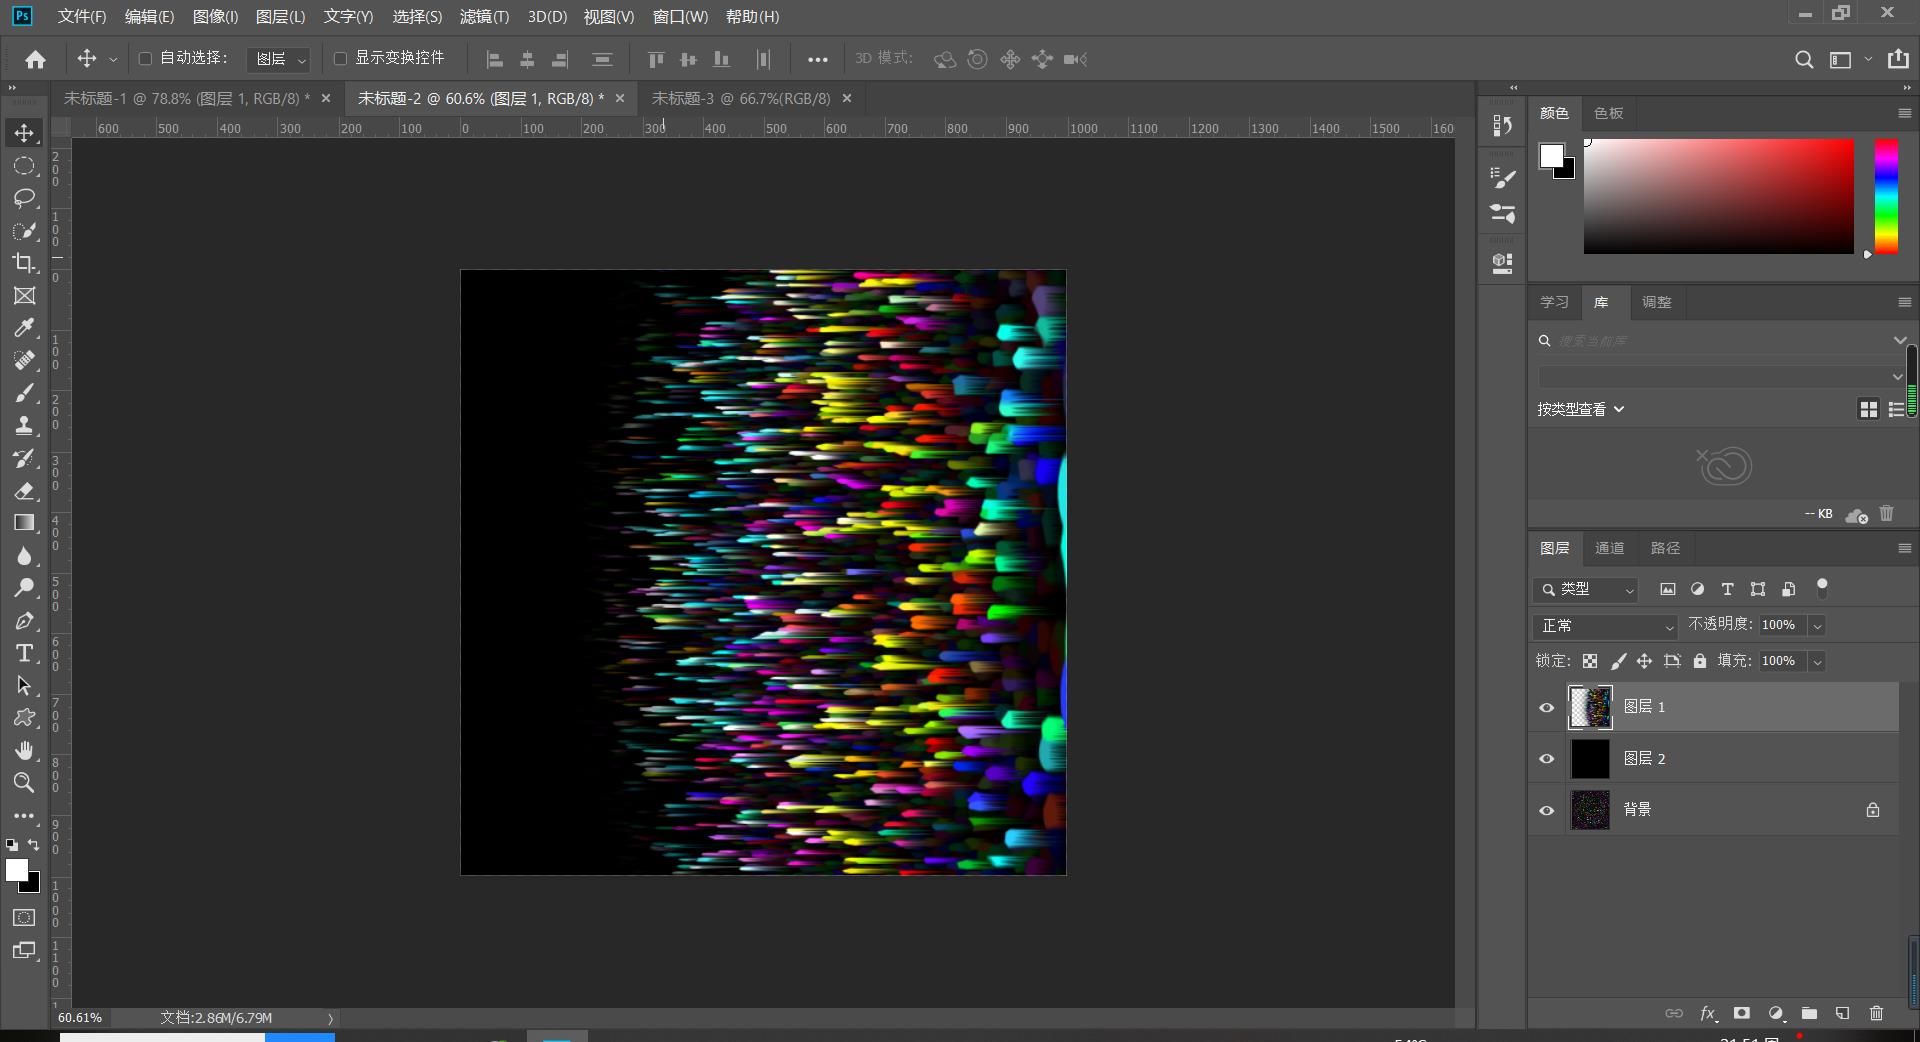Pick a color in the red color field
Image resolution: width=1920 pixels, height=1042 pixels.
[1718, 196]
